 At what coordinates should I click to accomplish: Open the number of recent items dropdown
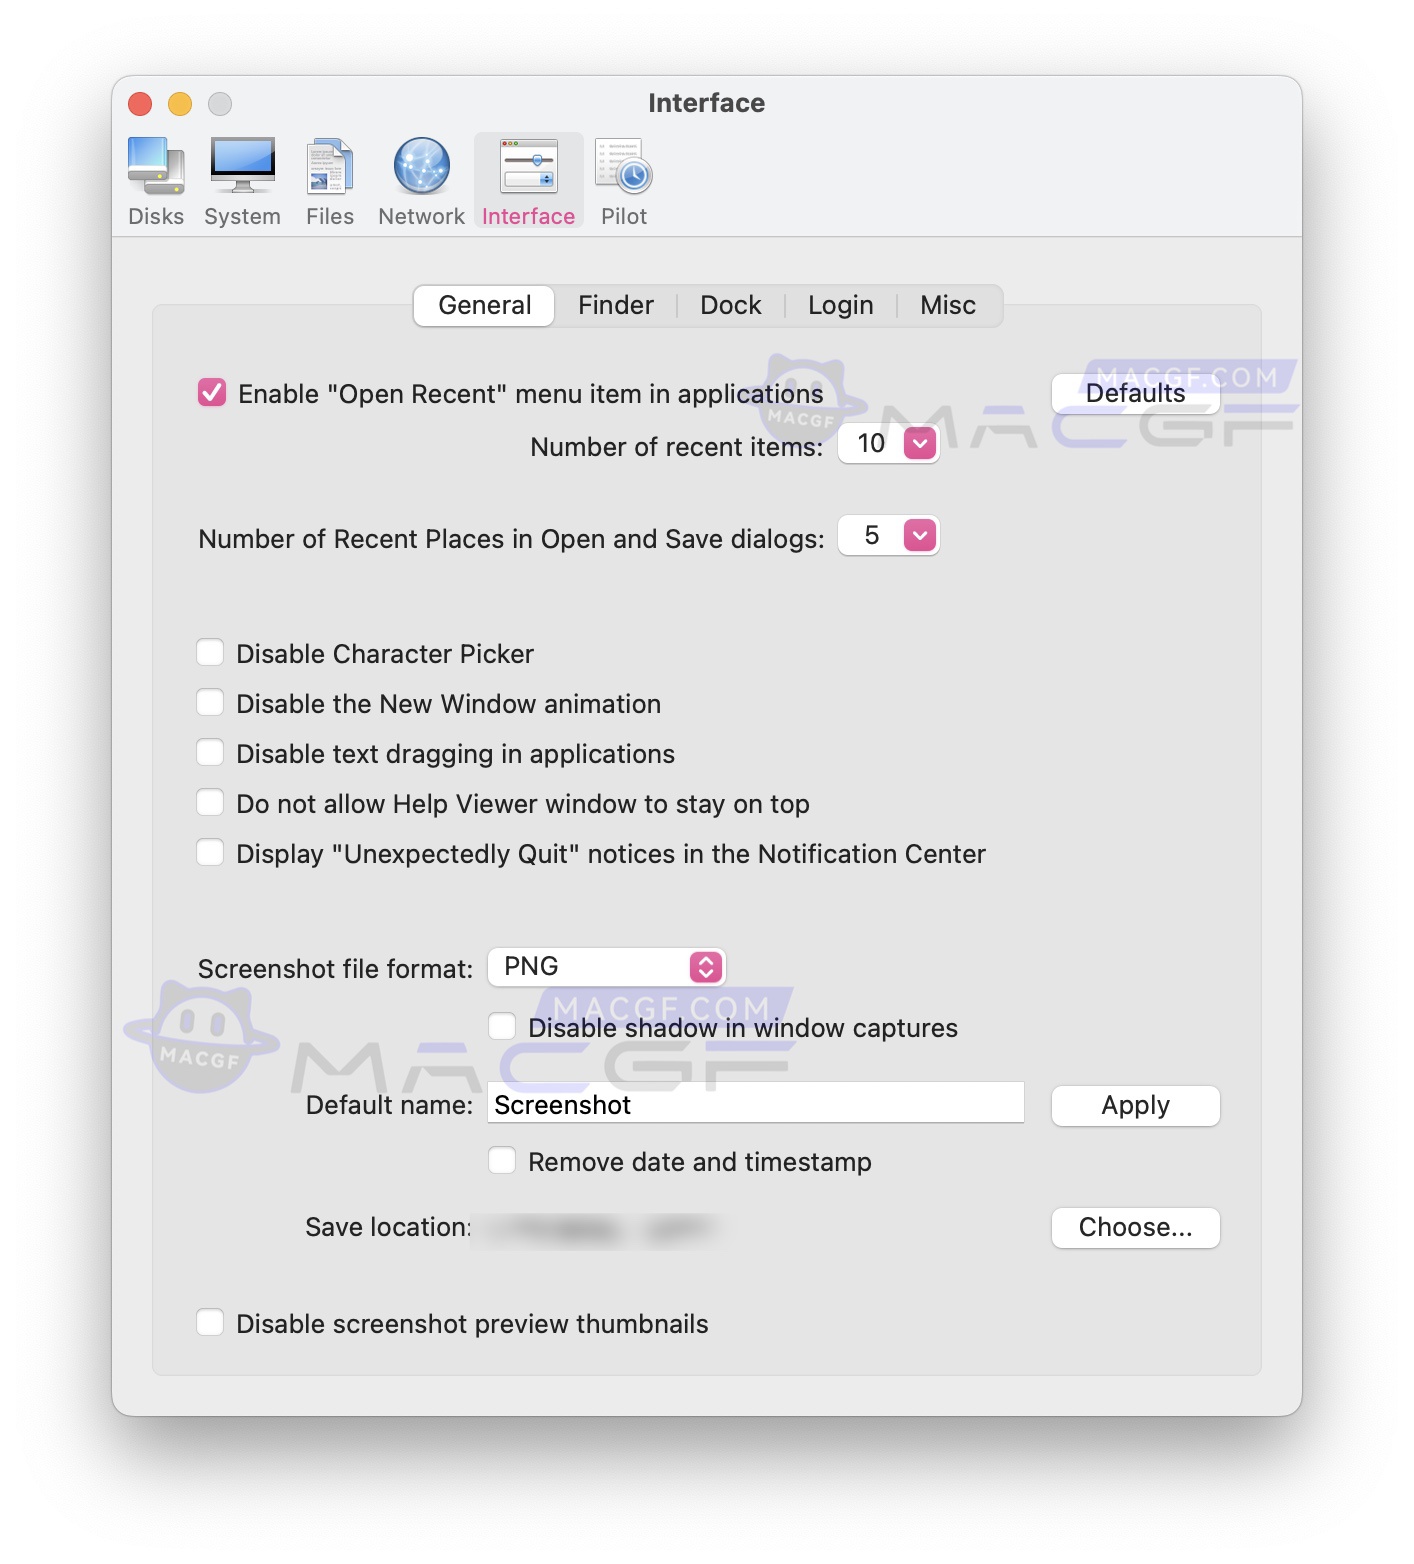[x=919, y=443]
